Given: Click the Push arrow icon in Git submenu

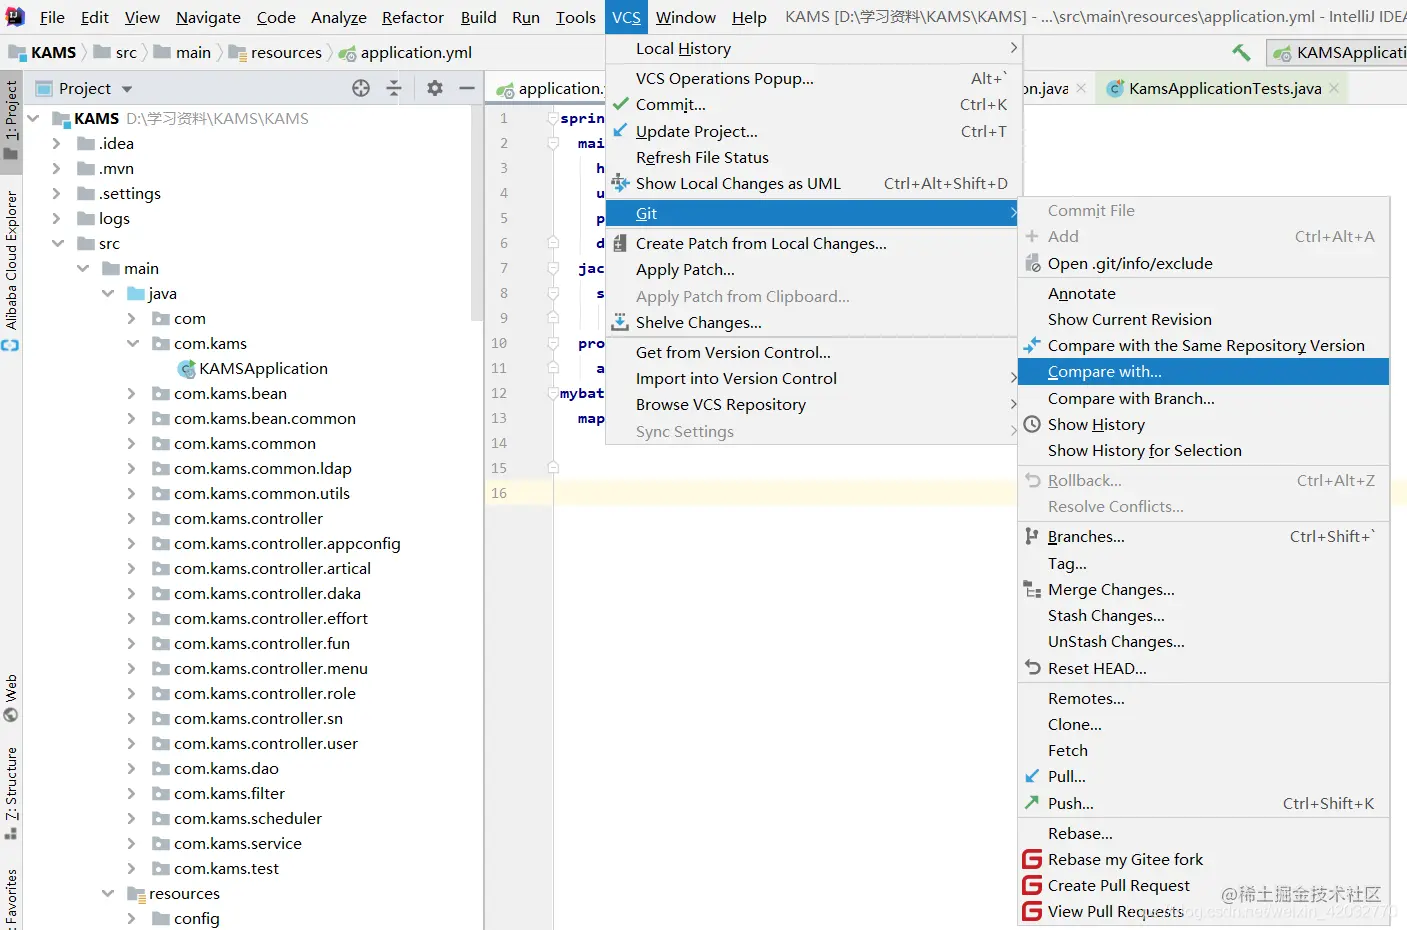Looking at the screenshot, I should pos(1033,803).
